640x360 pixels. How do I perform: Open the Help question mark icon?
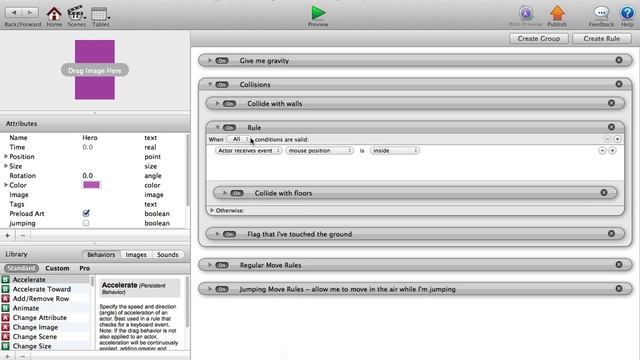coord(627,13)
